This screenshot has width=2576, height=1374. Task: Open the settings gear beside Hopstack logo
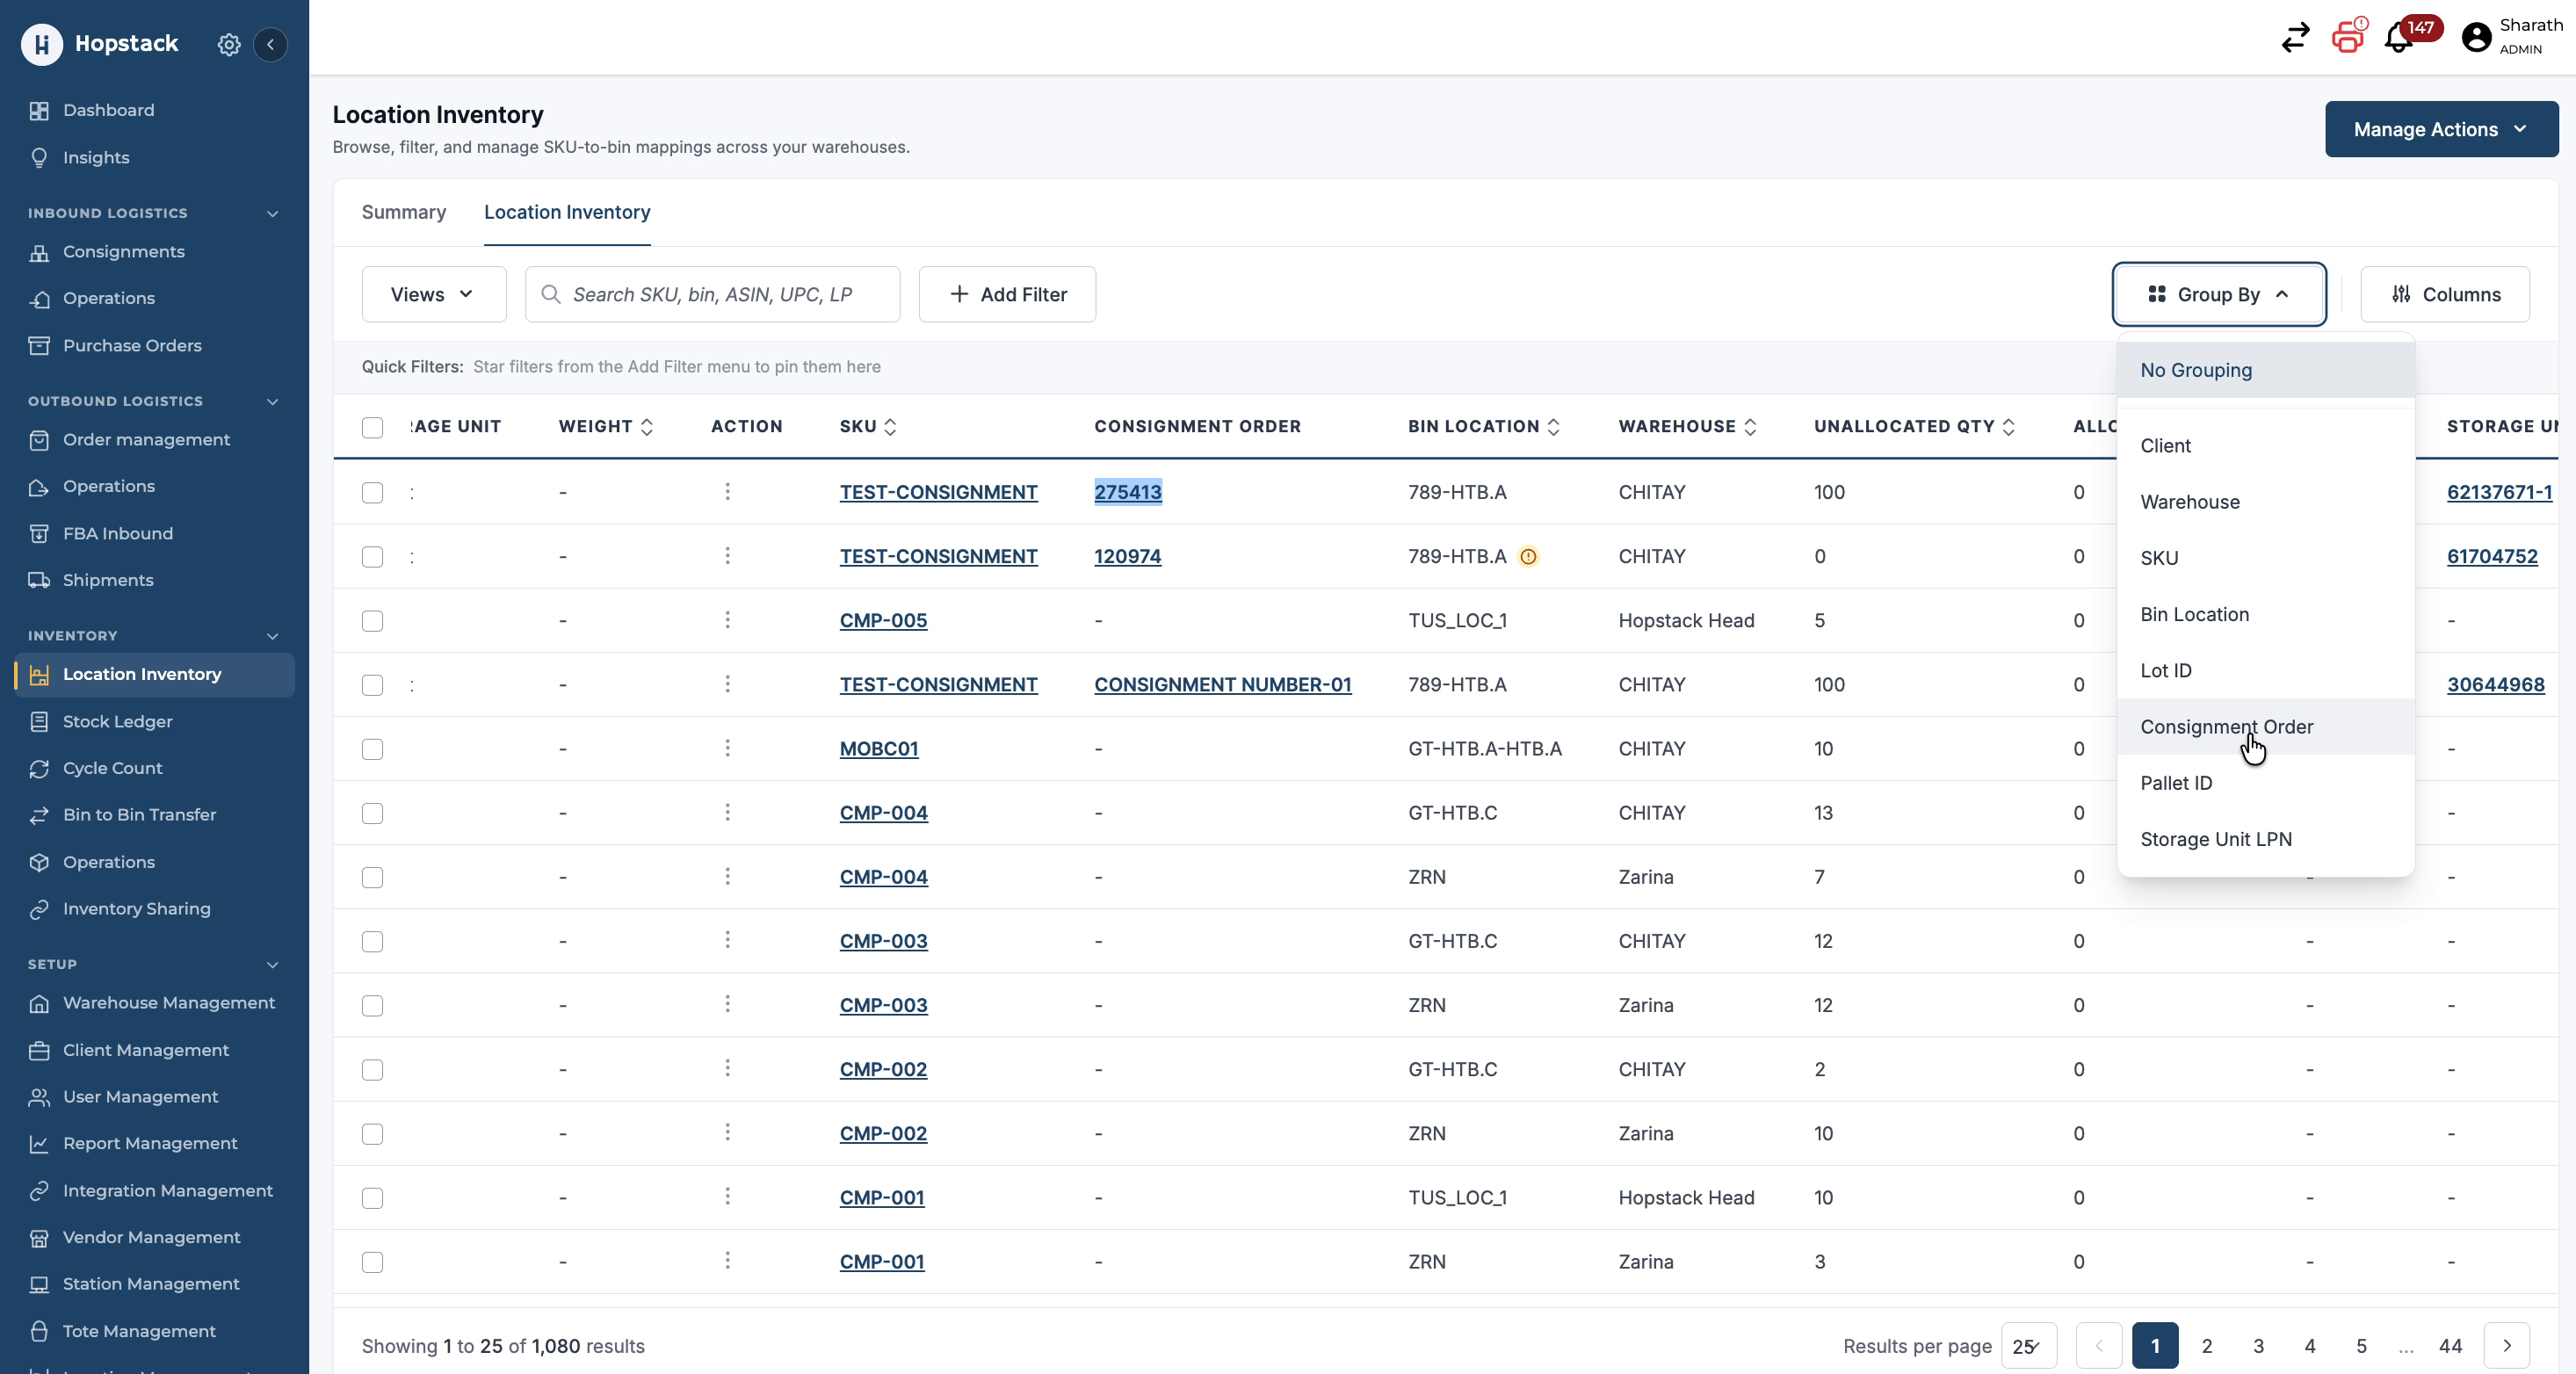click(x=229, y=44)
